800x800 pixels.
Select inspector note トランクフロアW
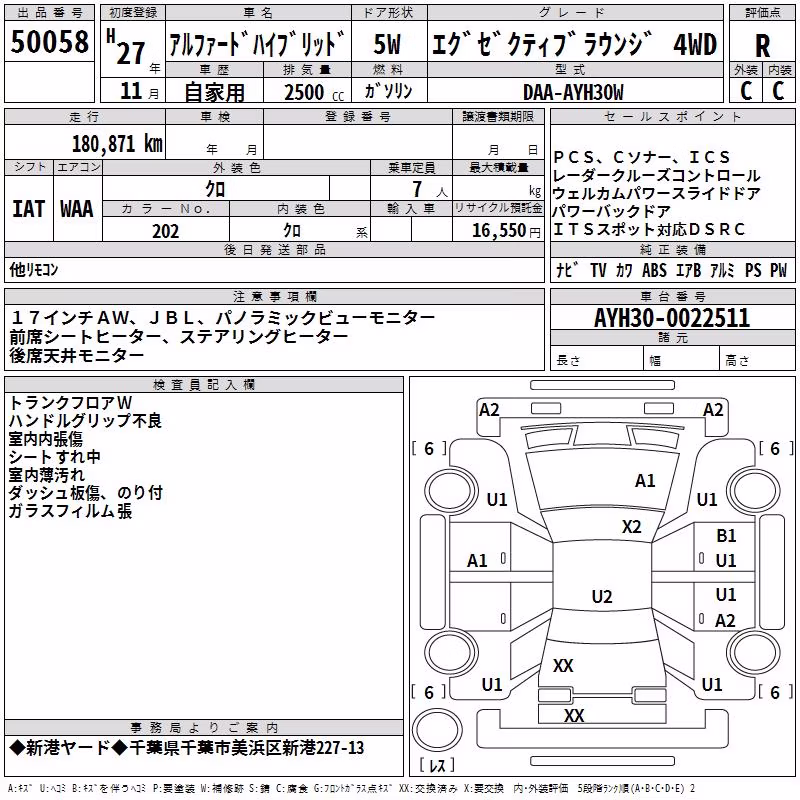70,403
